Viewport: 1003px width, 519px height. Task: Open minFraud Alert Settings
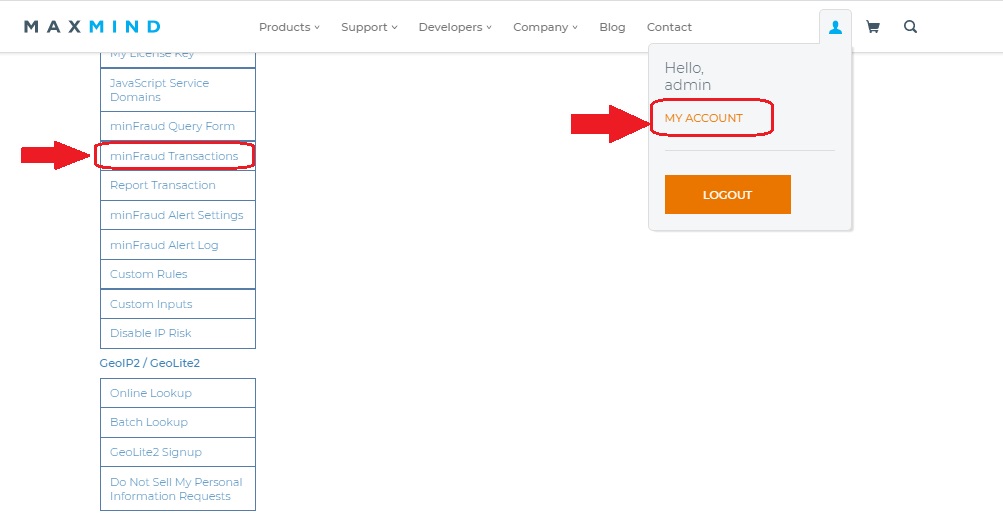pos(177,215)
